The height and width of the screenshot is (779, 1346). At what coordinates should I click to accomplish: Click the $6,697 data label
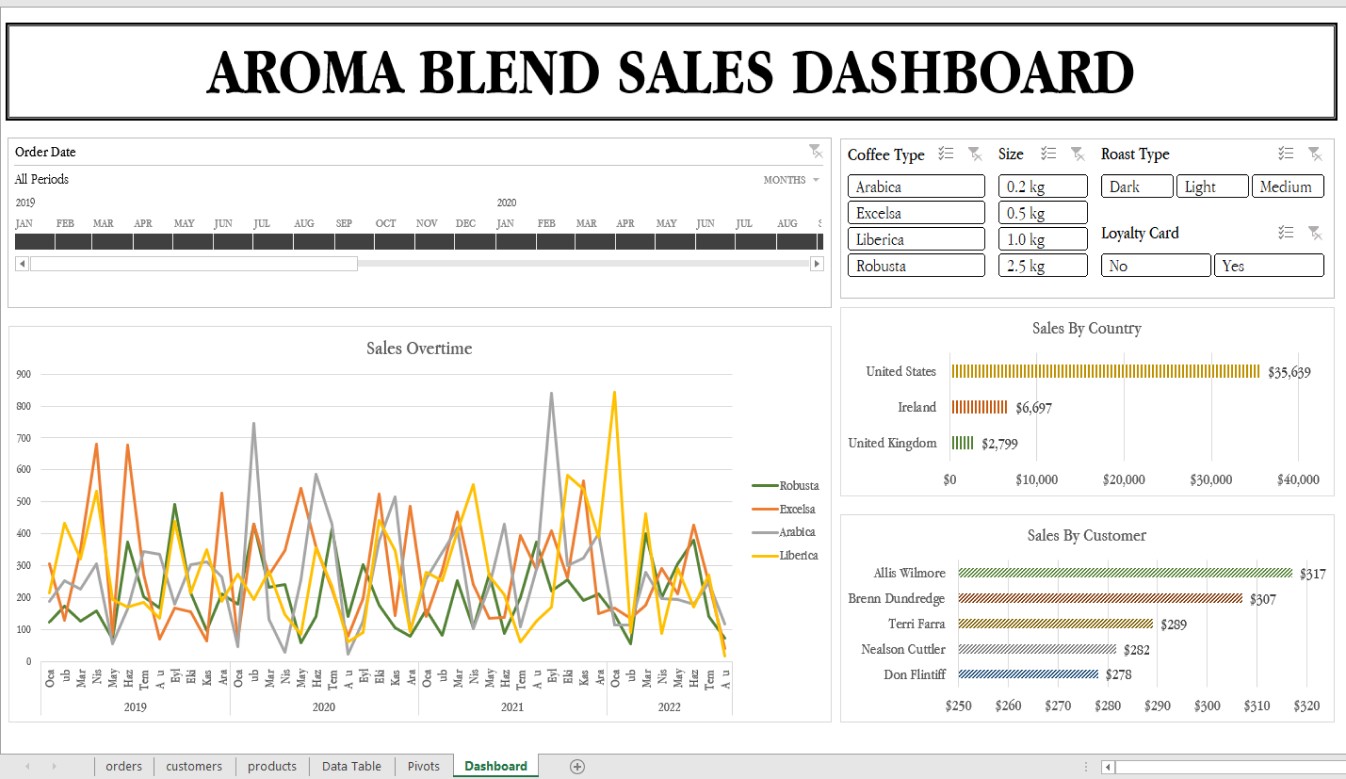[1033, 408]
